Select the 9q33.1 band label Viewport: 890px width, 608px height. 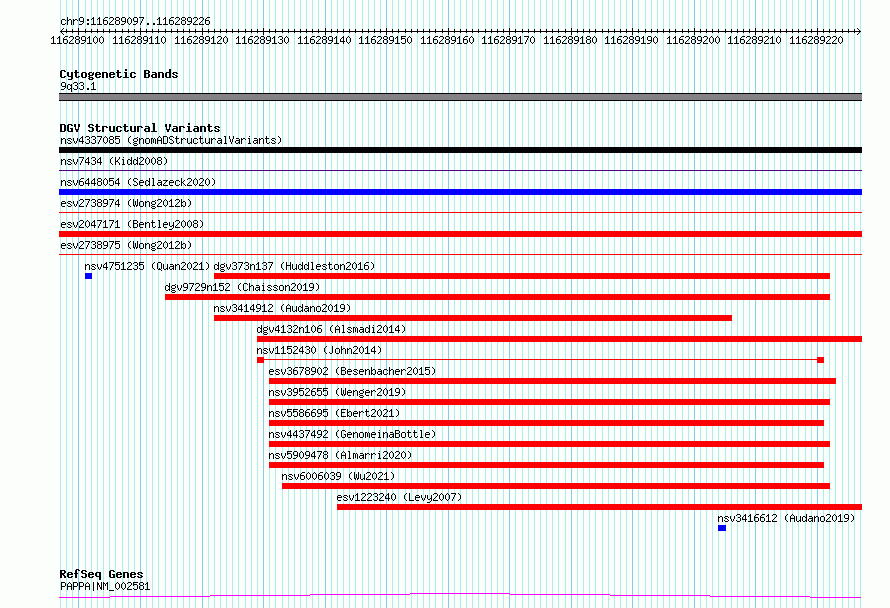pyautogui.click(x=78, y=86)
